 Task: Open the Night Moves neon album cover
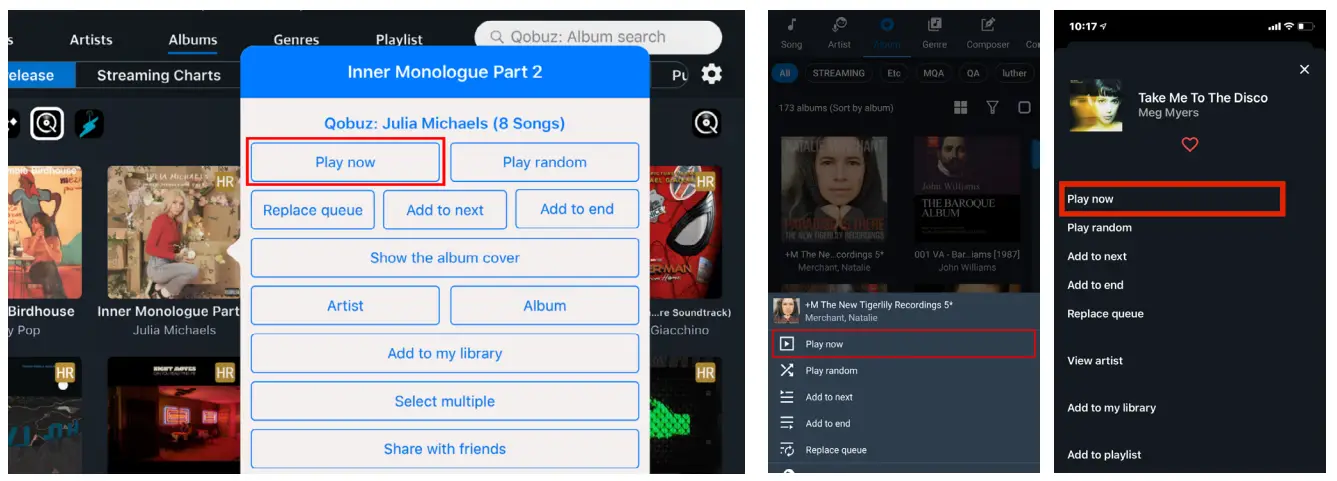173,415
